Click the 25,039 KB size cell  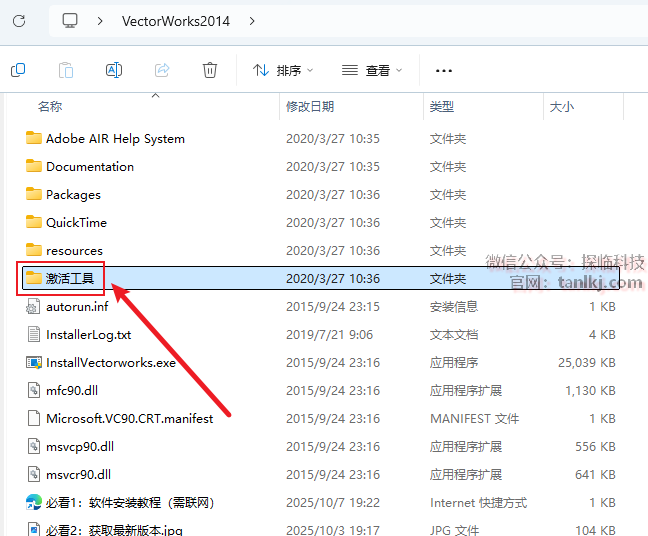point(587,362)
